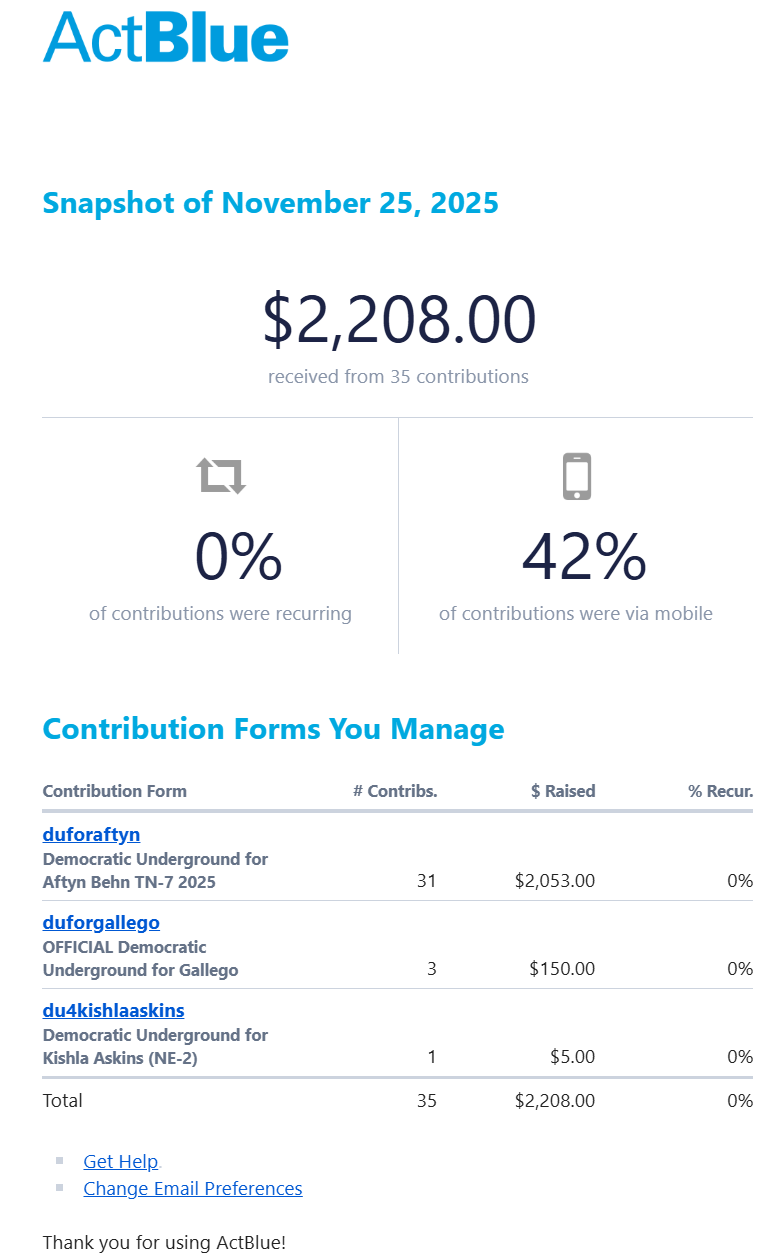
Task: Click the Contribution Form column header
Action: 114,791
